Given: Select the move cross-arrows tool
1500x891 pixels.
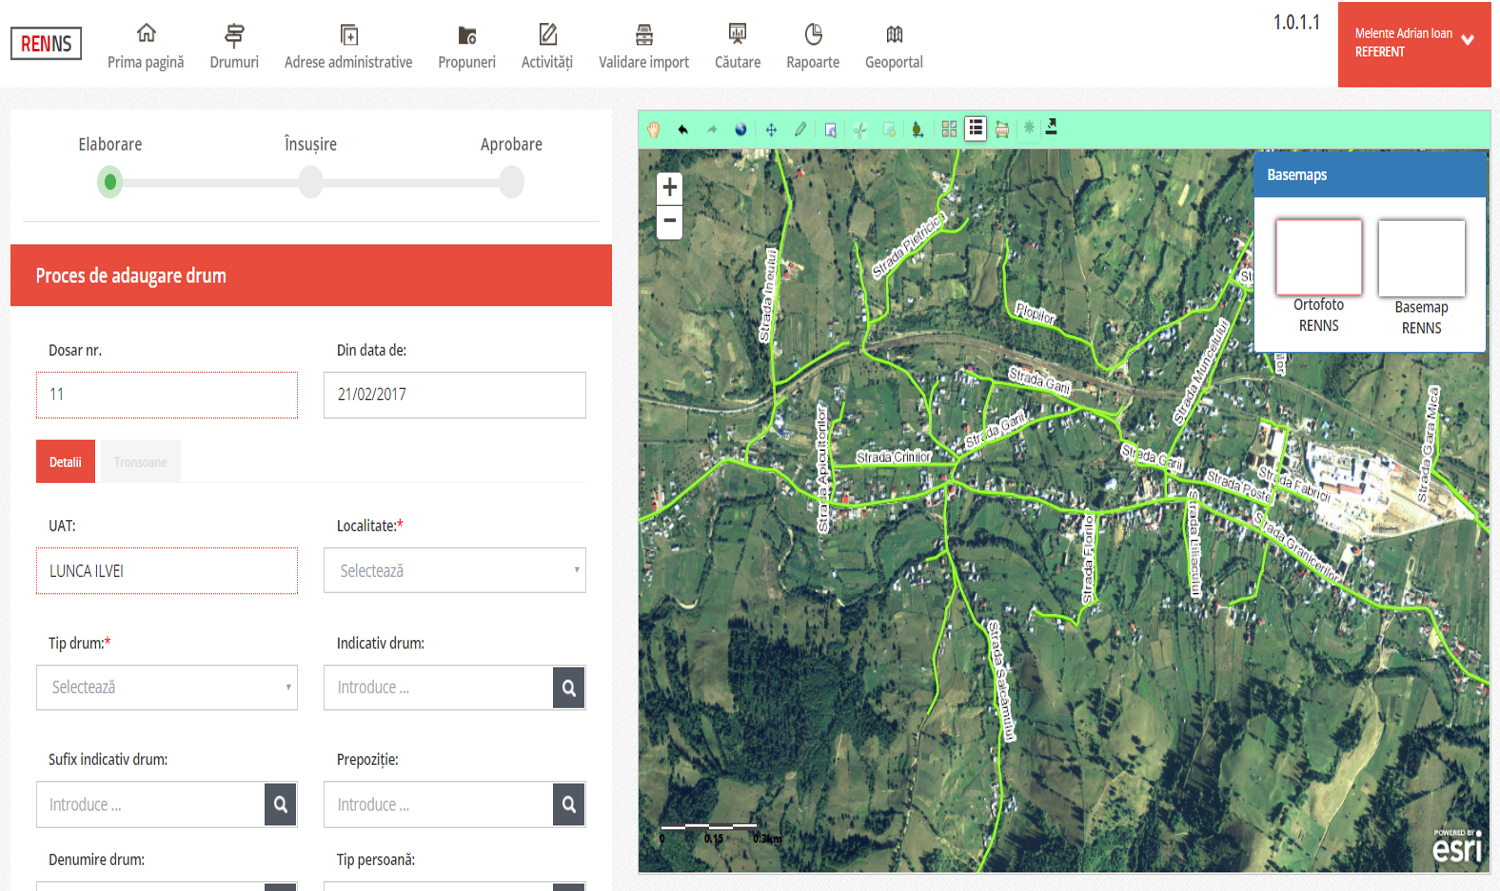Looking at the screenshot, I should tap(771, 129).
